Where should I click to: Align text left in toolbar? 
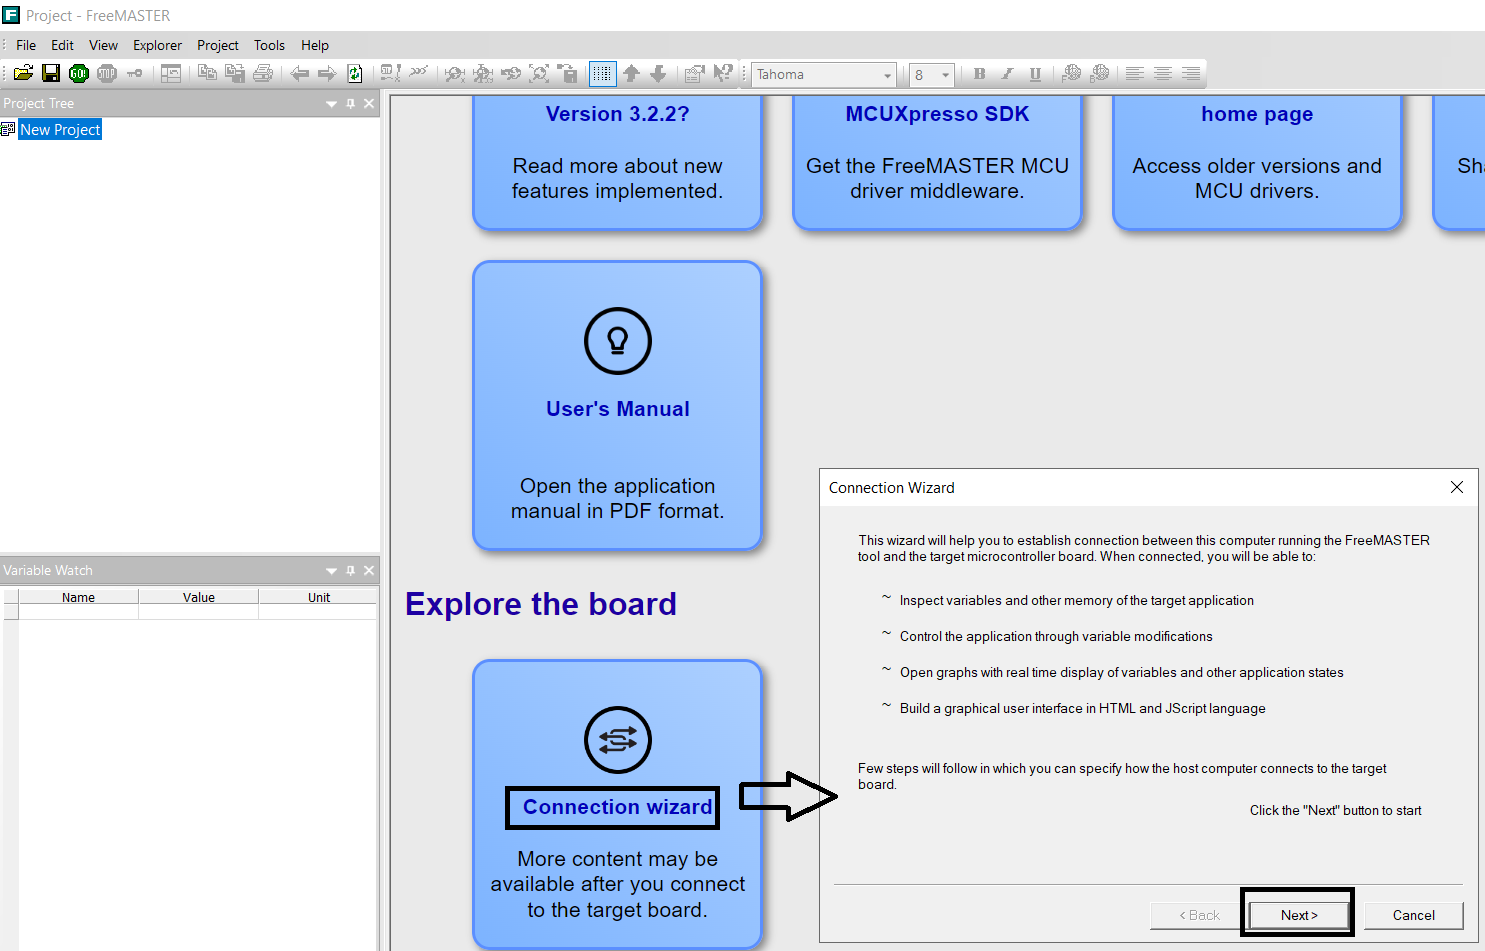pos(1135,73)
